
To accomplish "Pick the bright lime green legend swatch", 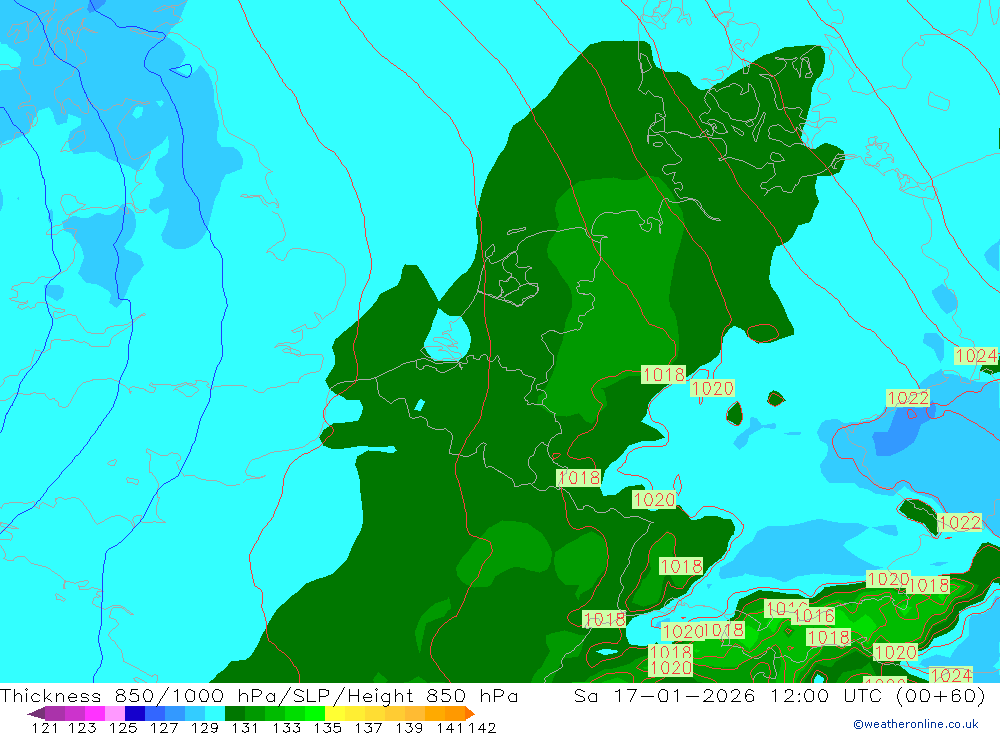I will pyautogui.click(x=315, y=713).
